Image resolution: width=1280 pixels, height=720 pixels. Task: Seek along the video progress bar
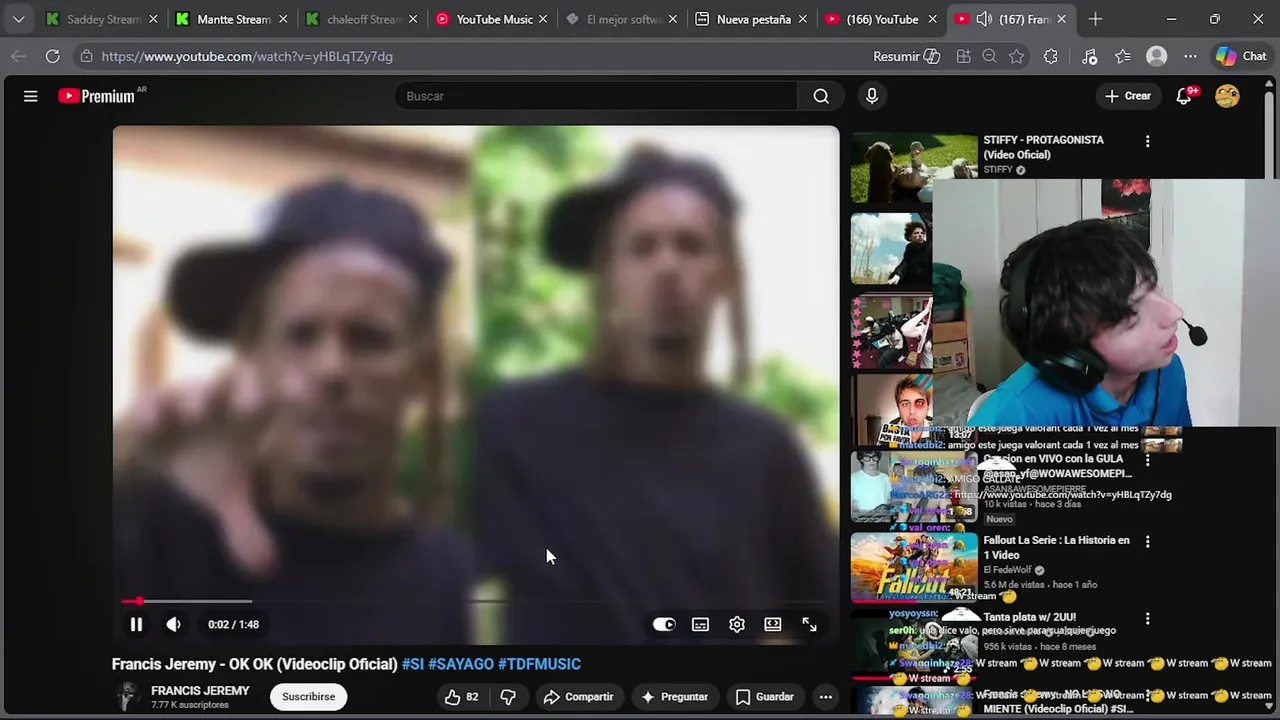tap(476, 601)
